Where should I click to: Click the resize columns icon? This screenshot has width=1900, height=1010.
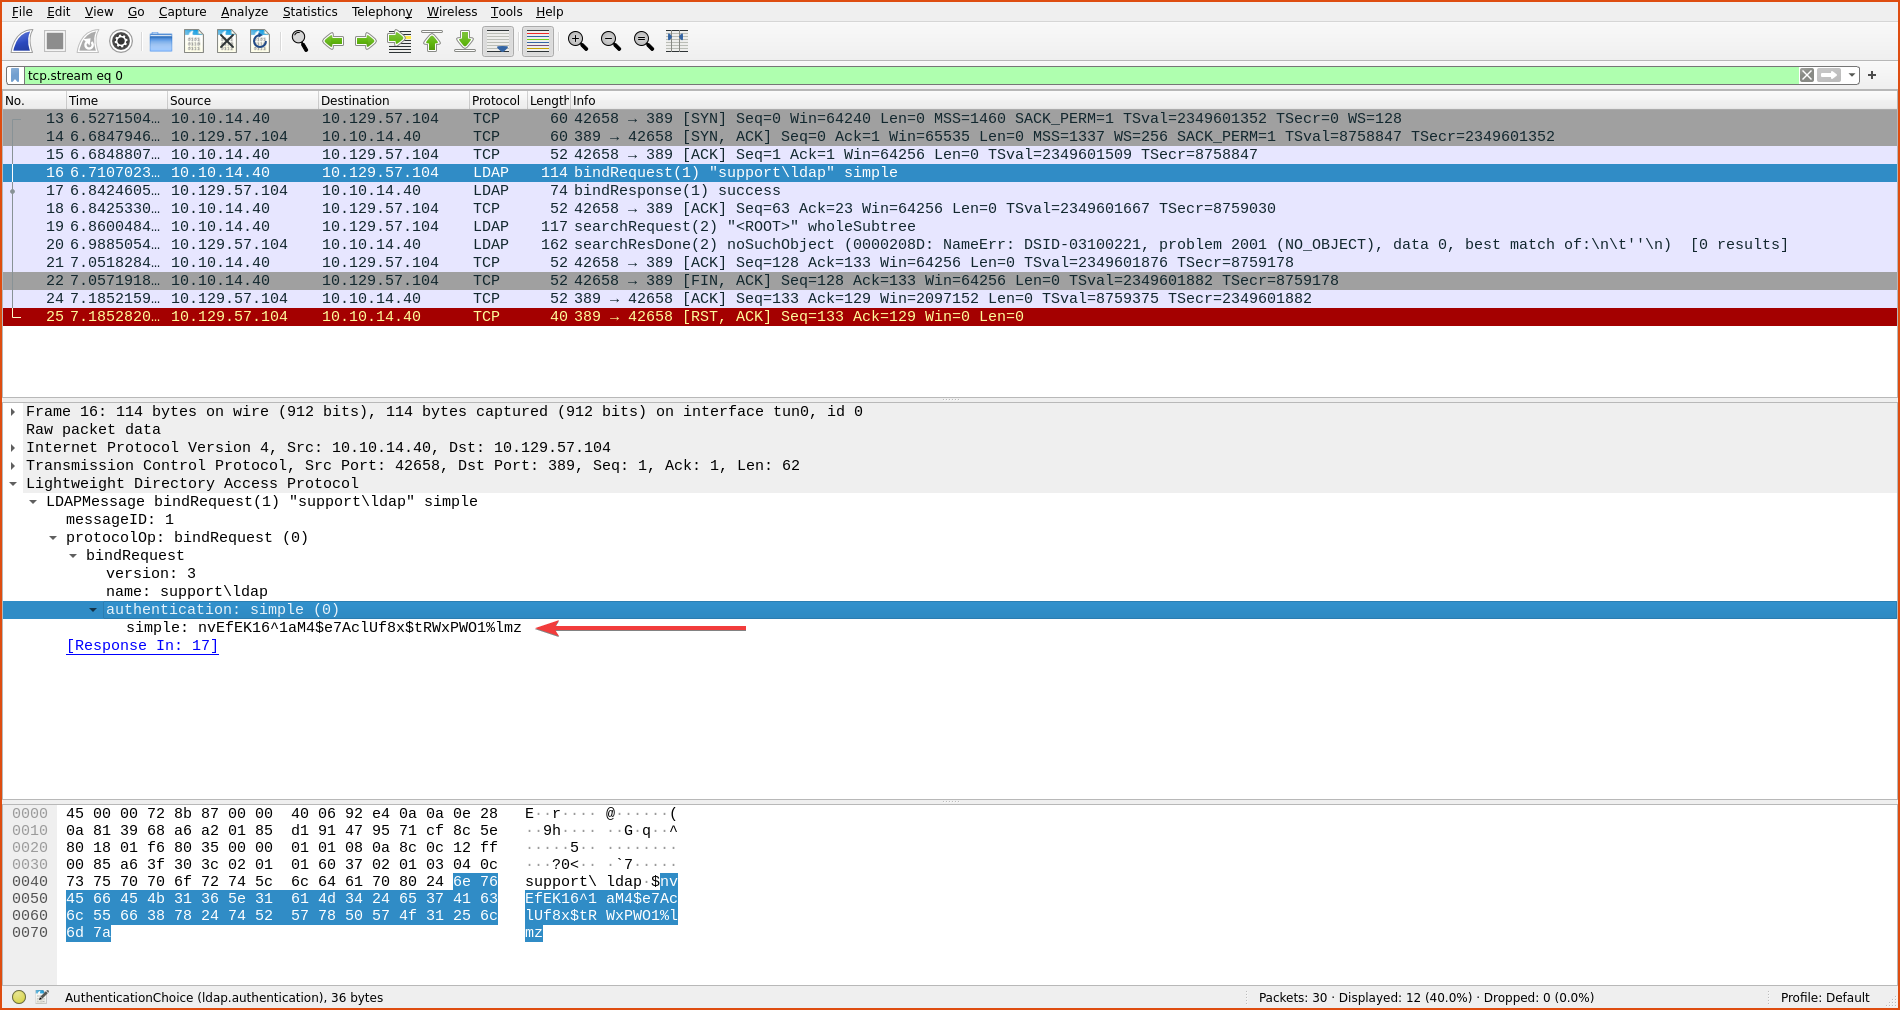(677, 41)
